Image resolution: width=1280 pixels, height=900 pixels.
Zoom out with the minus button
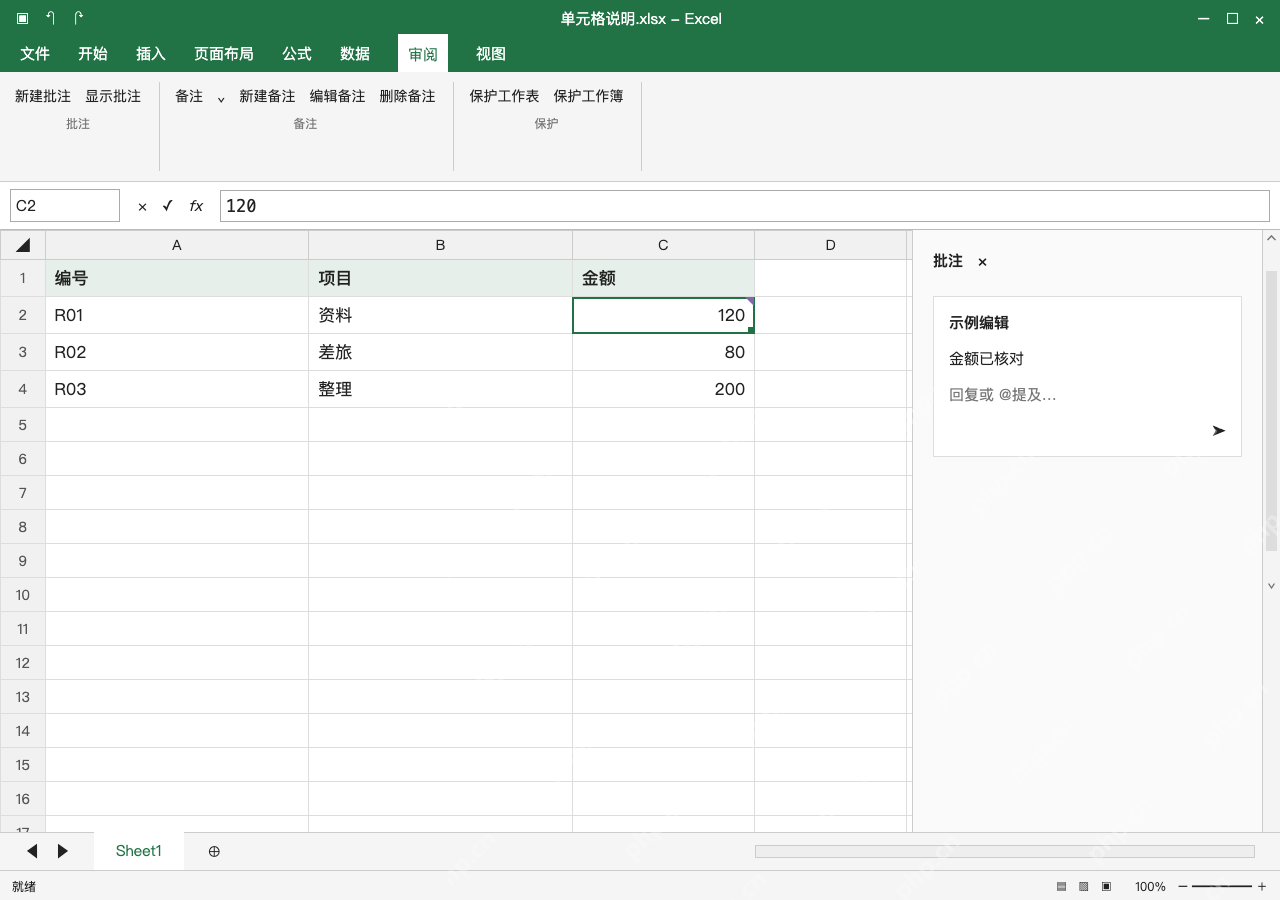(x=1183, y=887)
